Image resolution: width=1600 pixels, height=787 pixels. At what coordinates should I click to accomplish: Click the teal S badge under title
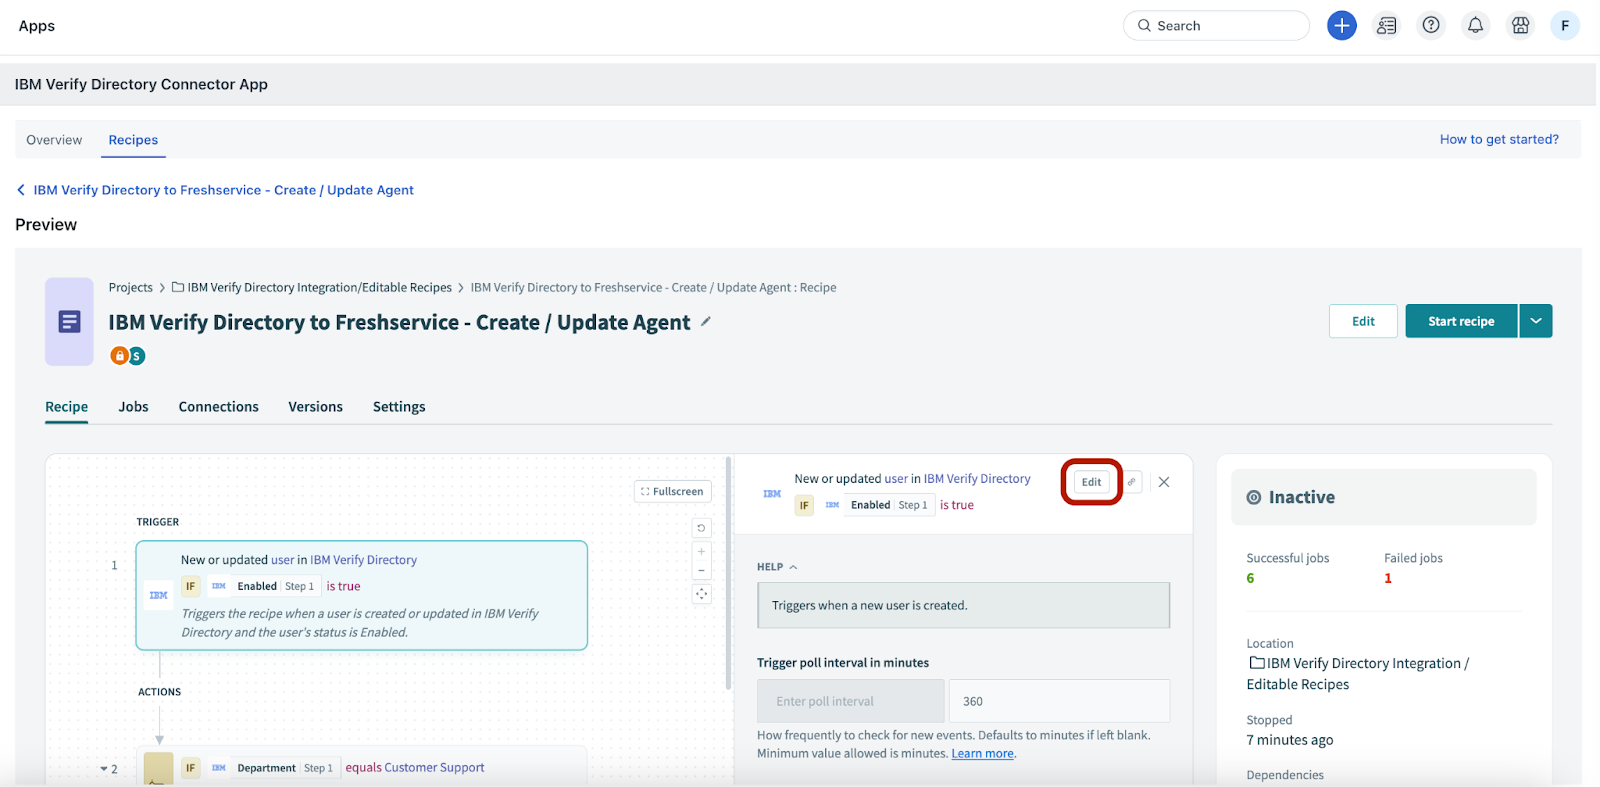(x=137, y=356)
